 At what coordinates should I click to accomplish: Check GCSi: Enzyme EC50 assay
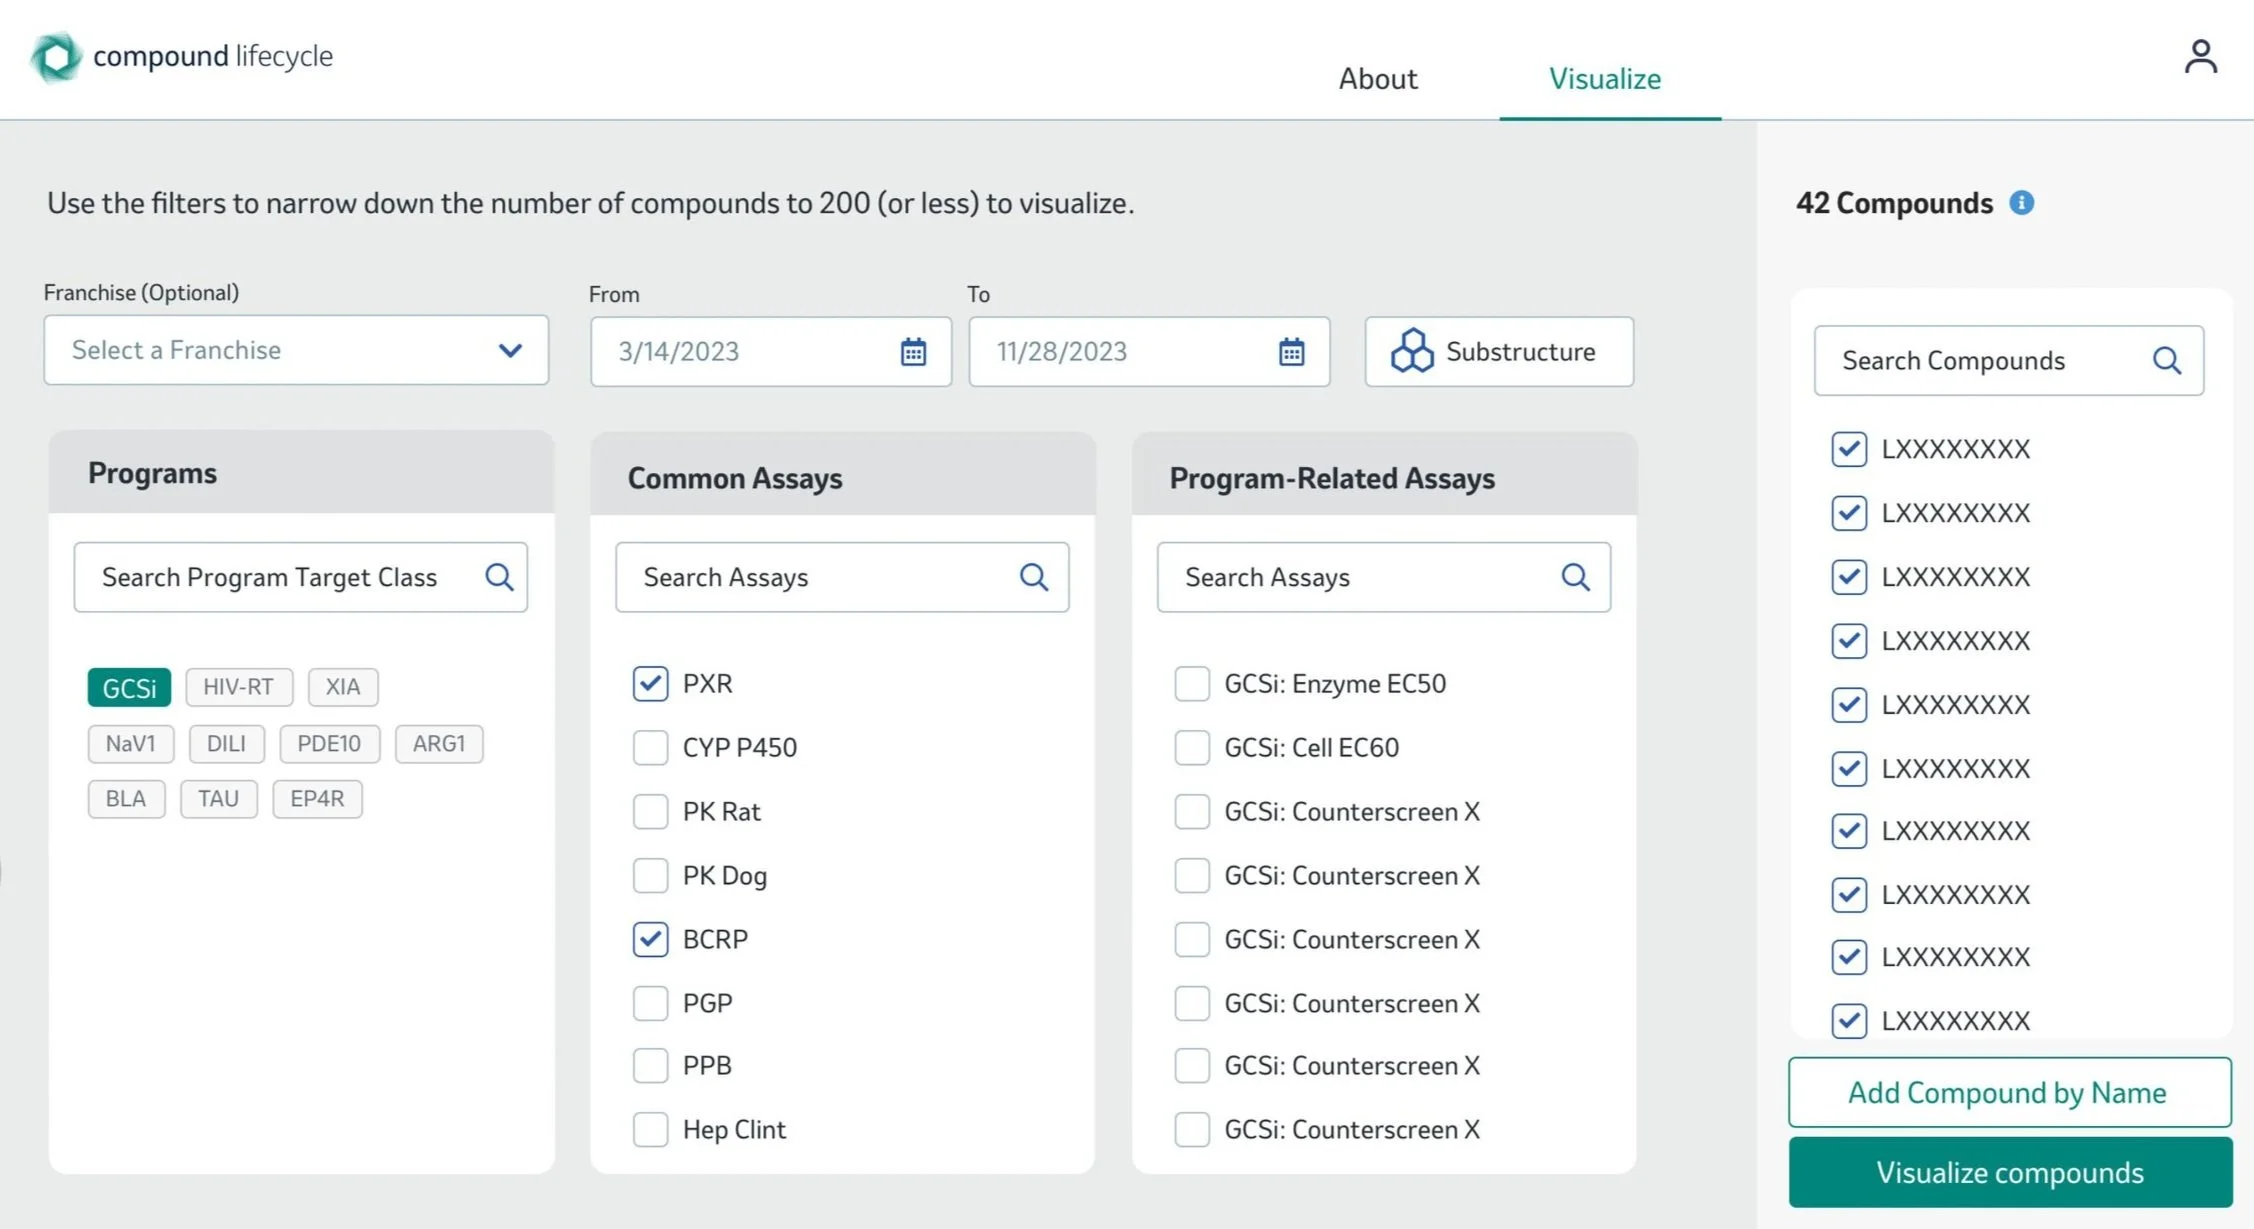(x=1192, y=684)
